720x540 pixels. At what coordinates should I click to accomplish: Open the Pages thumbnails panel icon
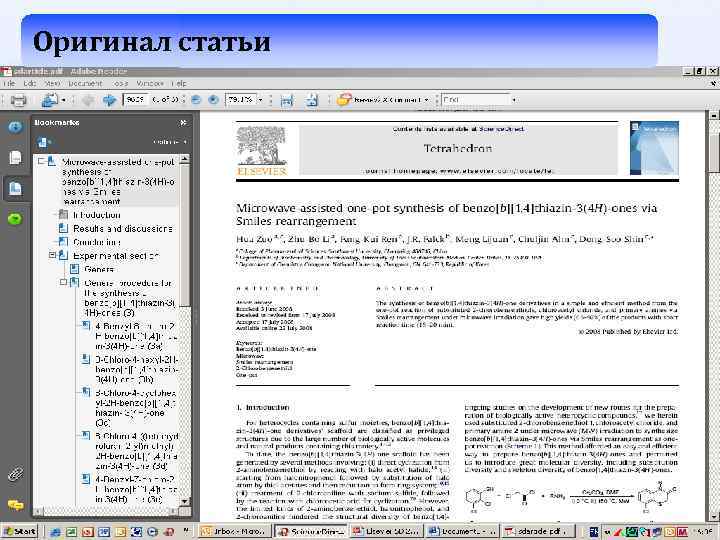[x=15, y=158]
